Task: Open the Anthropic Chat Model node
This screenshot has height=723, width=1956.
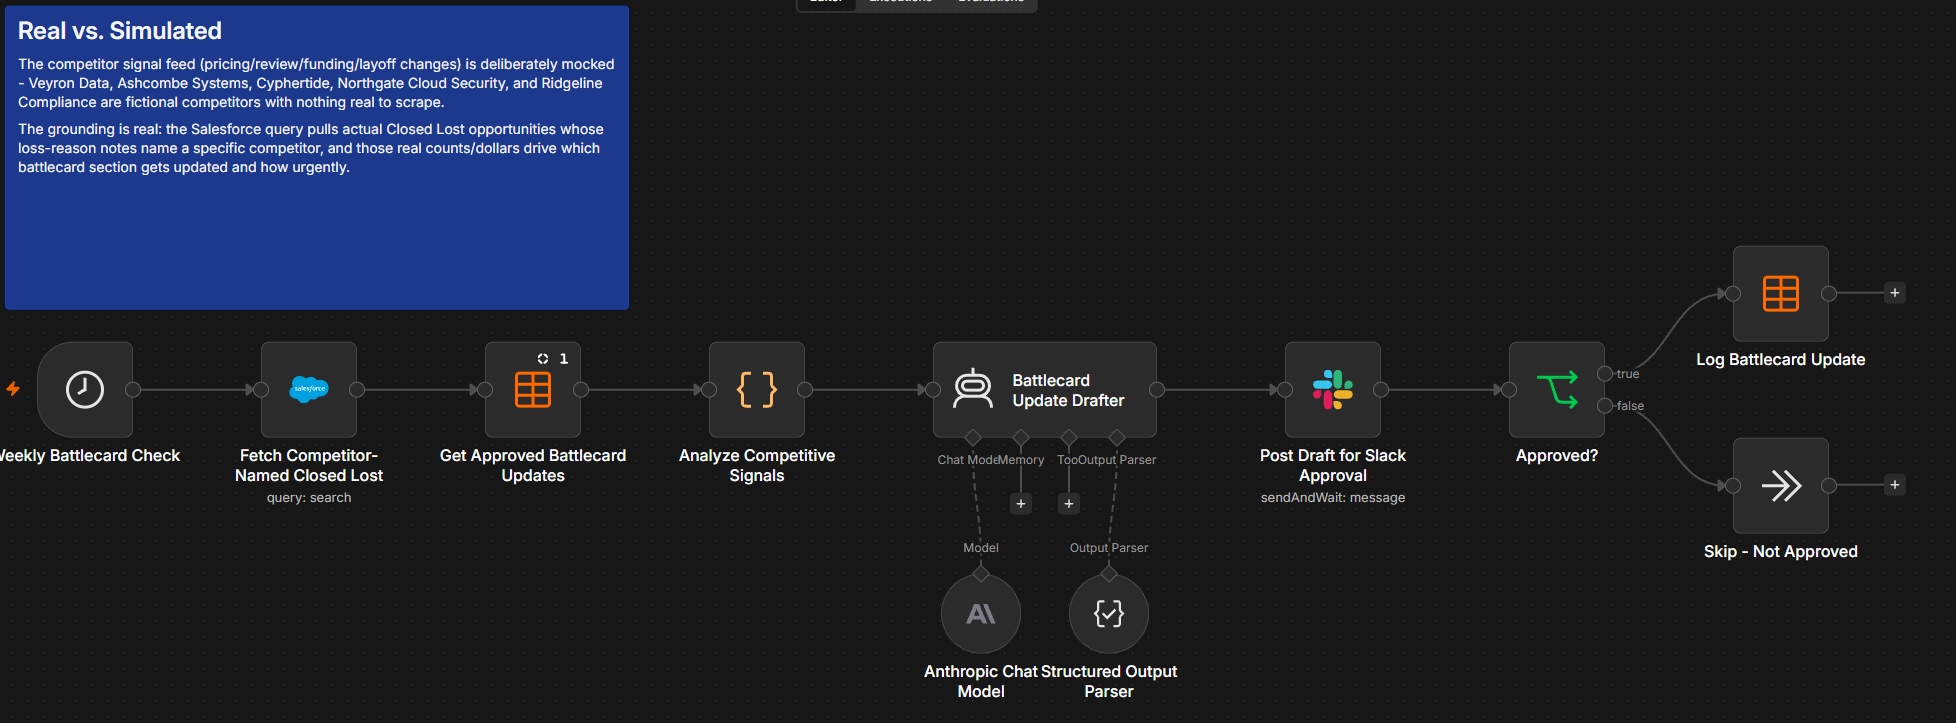Action: tap(981, 614)
